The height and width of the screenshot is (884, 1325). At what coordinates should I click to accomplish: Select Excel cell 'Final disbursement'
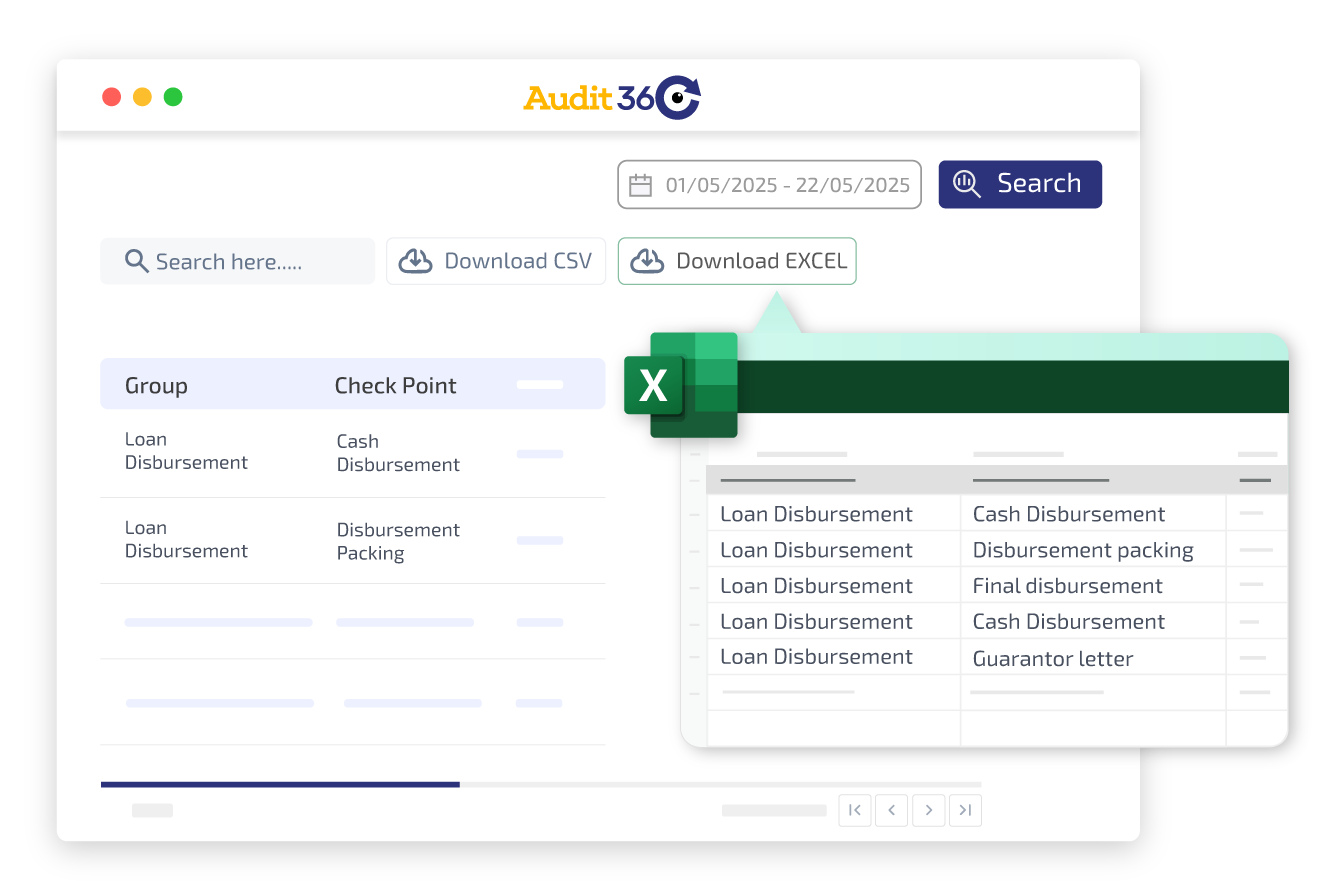coord(1093,586)
